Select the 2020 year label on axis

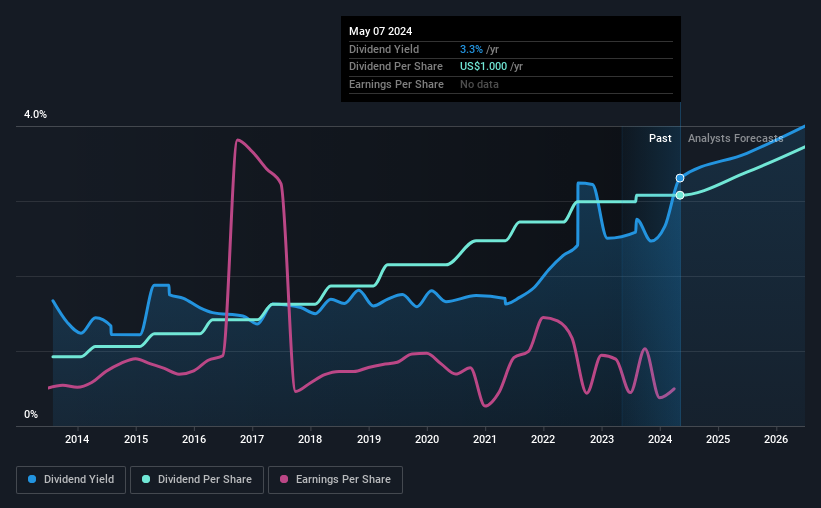(427, 439)
